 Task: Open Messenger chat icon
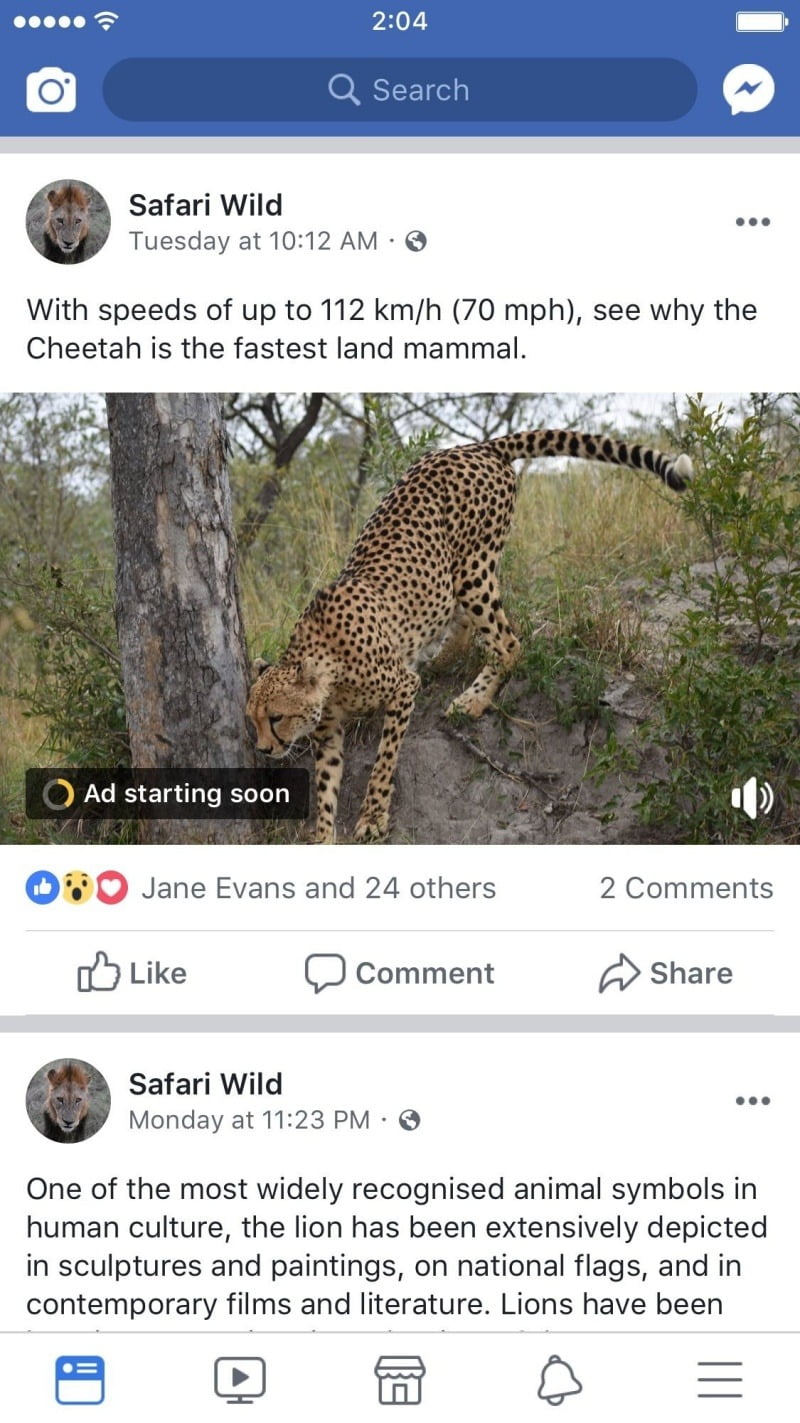click(748, 91)
